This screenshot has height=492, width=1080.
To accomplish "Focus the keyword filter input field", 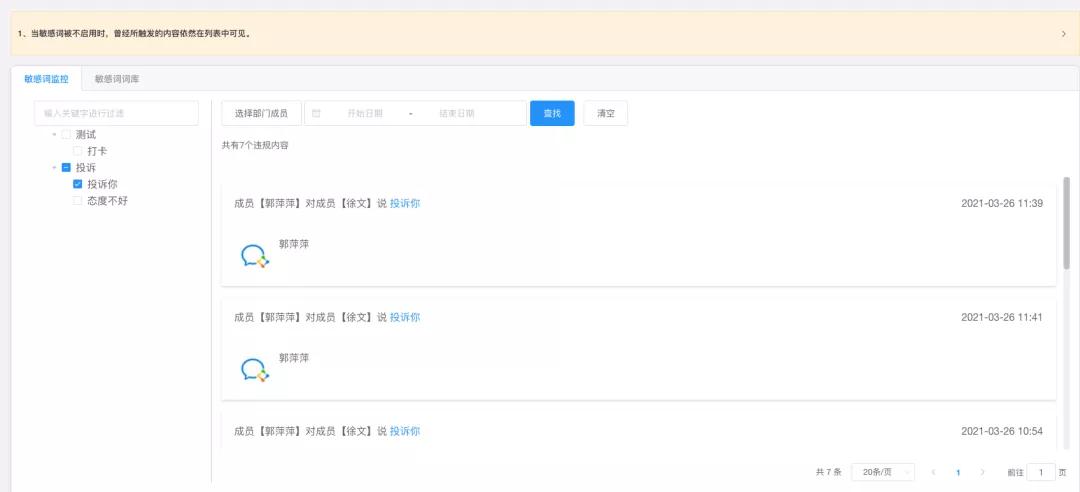I will coord(116,113).
